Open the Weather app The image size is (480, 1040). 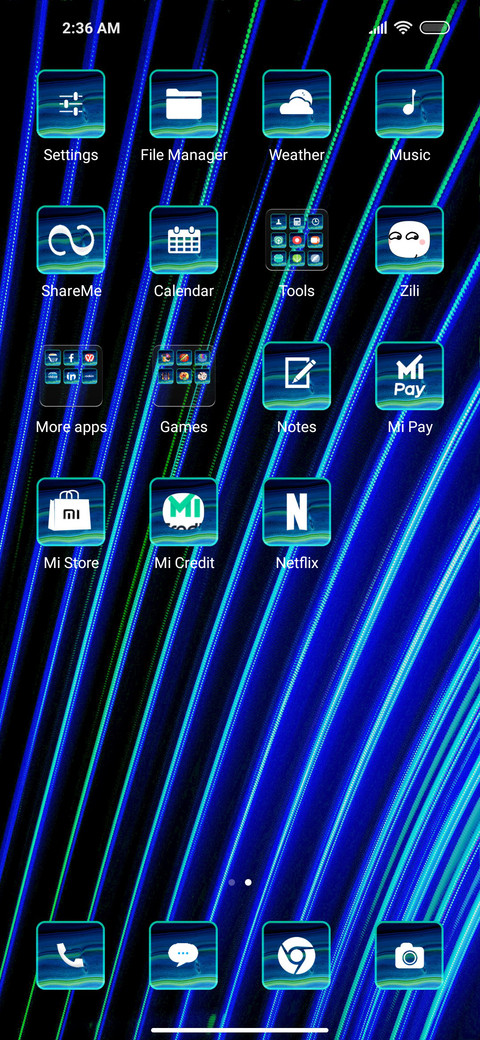pyautogui.click(x=296, y=104)
